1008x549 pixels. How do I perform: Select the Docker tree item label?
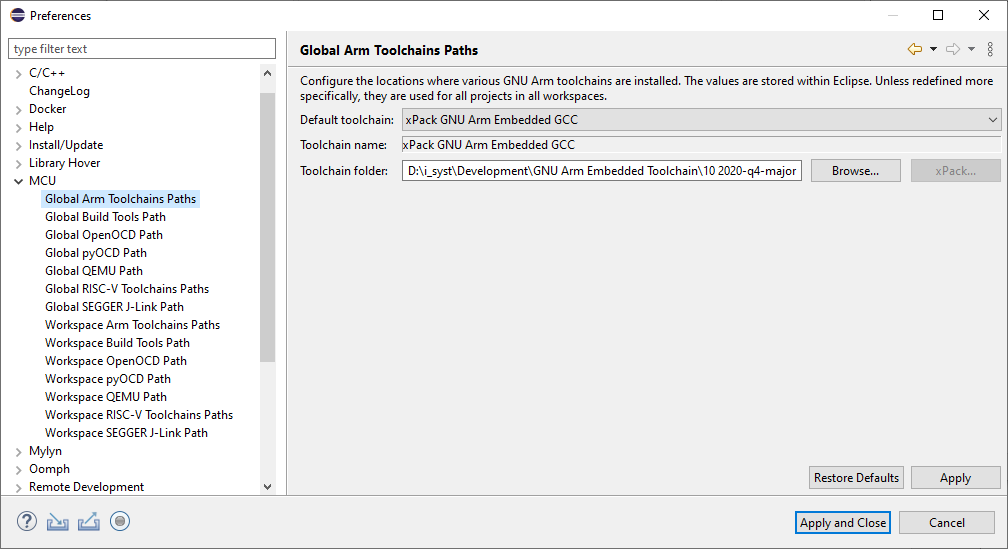(48, 109)
